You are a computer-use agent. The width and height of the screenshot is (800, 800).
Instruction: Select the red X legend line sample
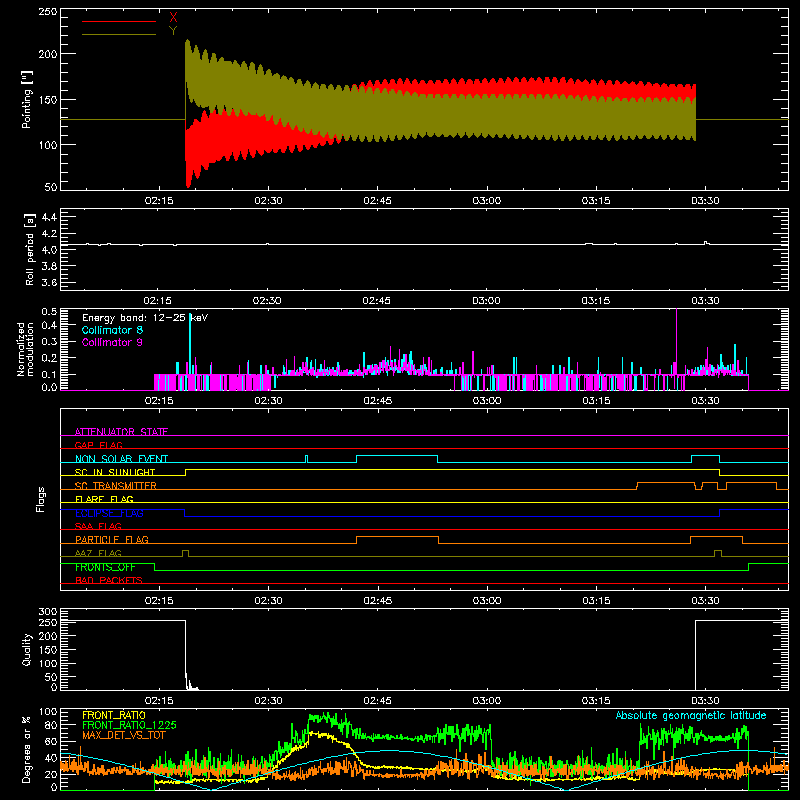pos(119,21)
